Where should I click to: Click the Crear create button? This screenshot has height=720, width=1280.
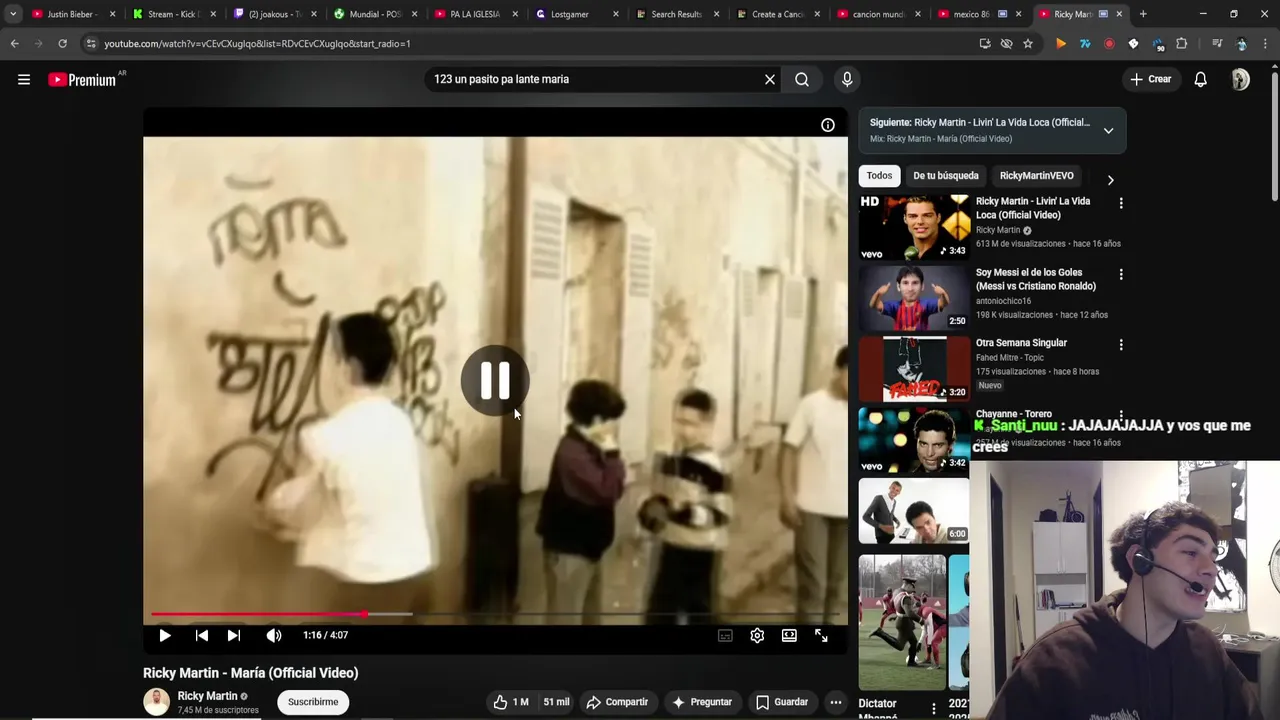click(1151, 79)
